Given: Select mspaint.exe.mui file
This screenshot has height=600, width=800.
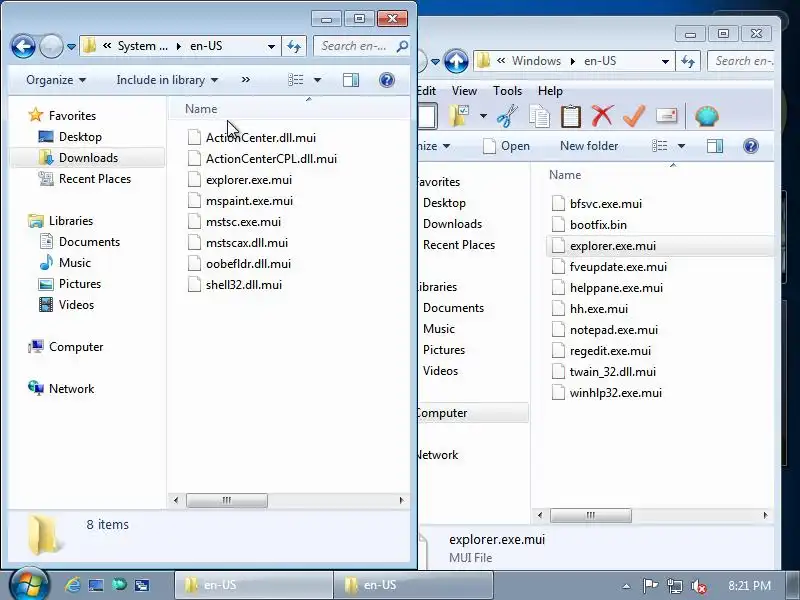Looking at the screenshot, I should (249, 201).
